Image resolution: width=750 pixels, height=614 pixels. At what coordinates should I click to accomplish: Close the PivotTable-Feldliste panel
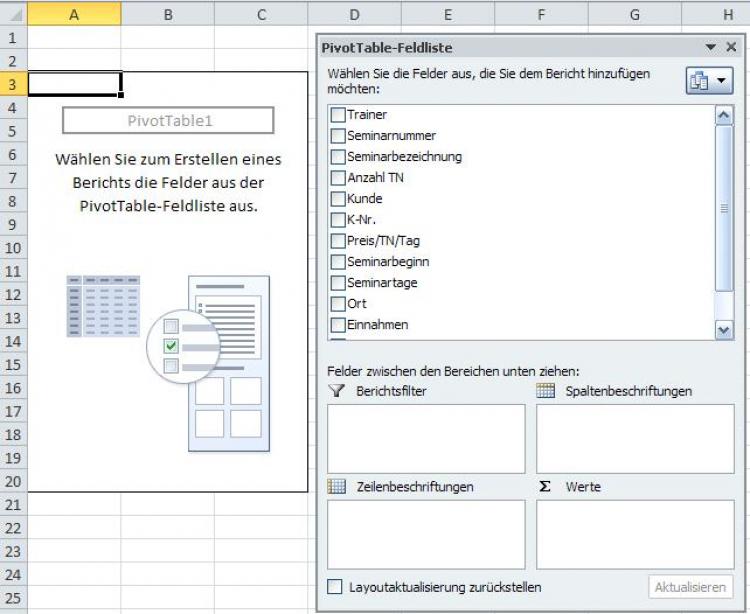point(732,47)
